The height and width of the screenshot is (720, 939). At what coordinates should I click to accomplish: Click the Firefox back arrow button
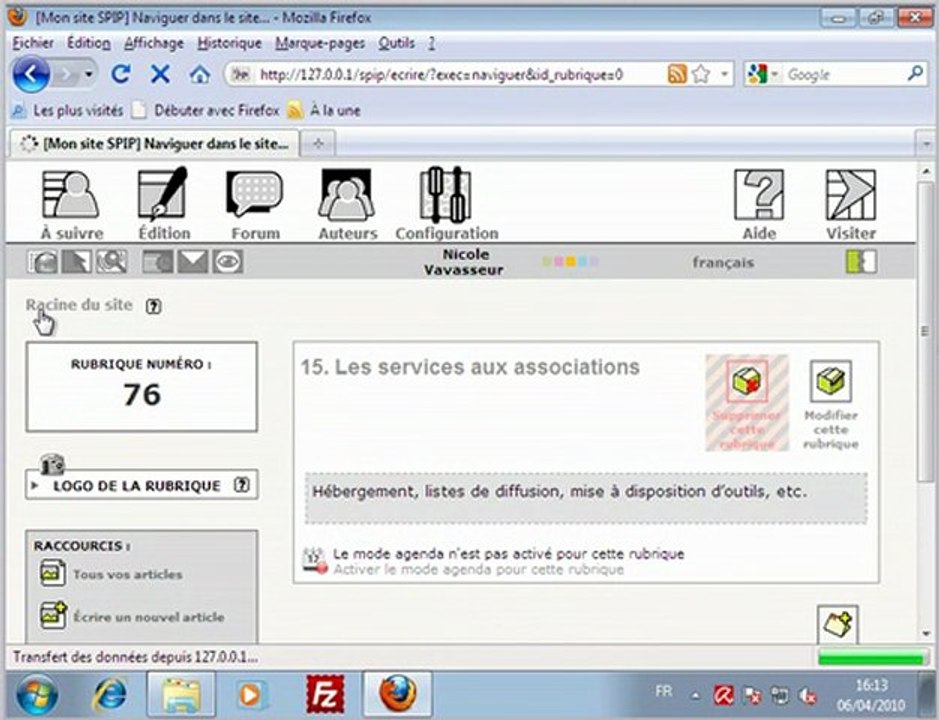coord(31,75)
